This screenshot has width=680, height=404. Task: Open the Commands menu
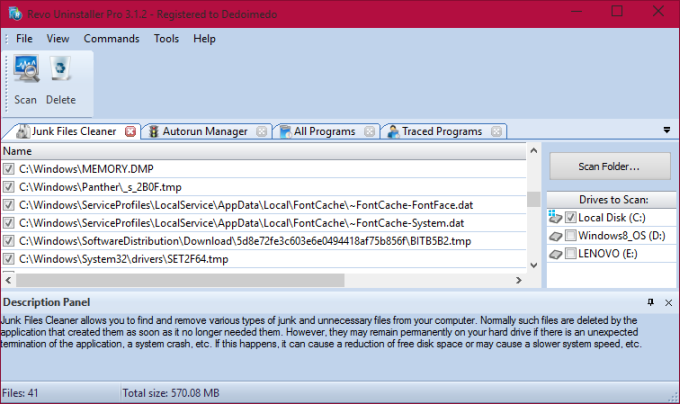[x=111, y=39]
